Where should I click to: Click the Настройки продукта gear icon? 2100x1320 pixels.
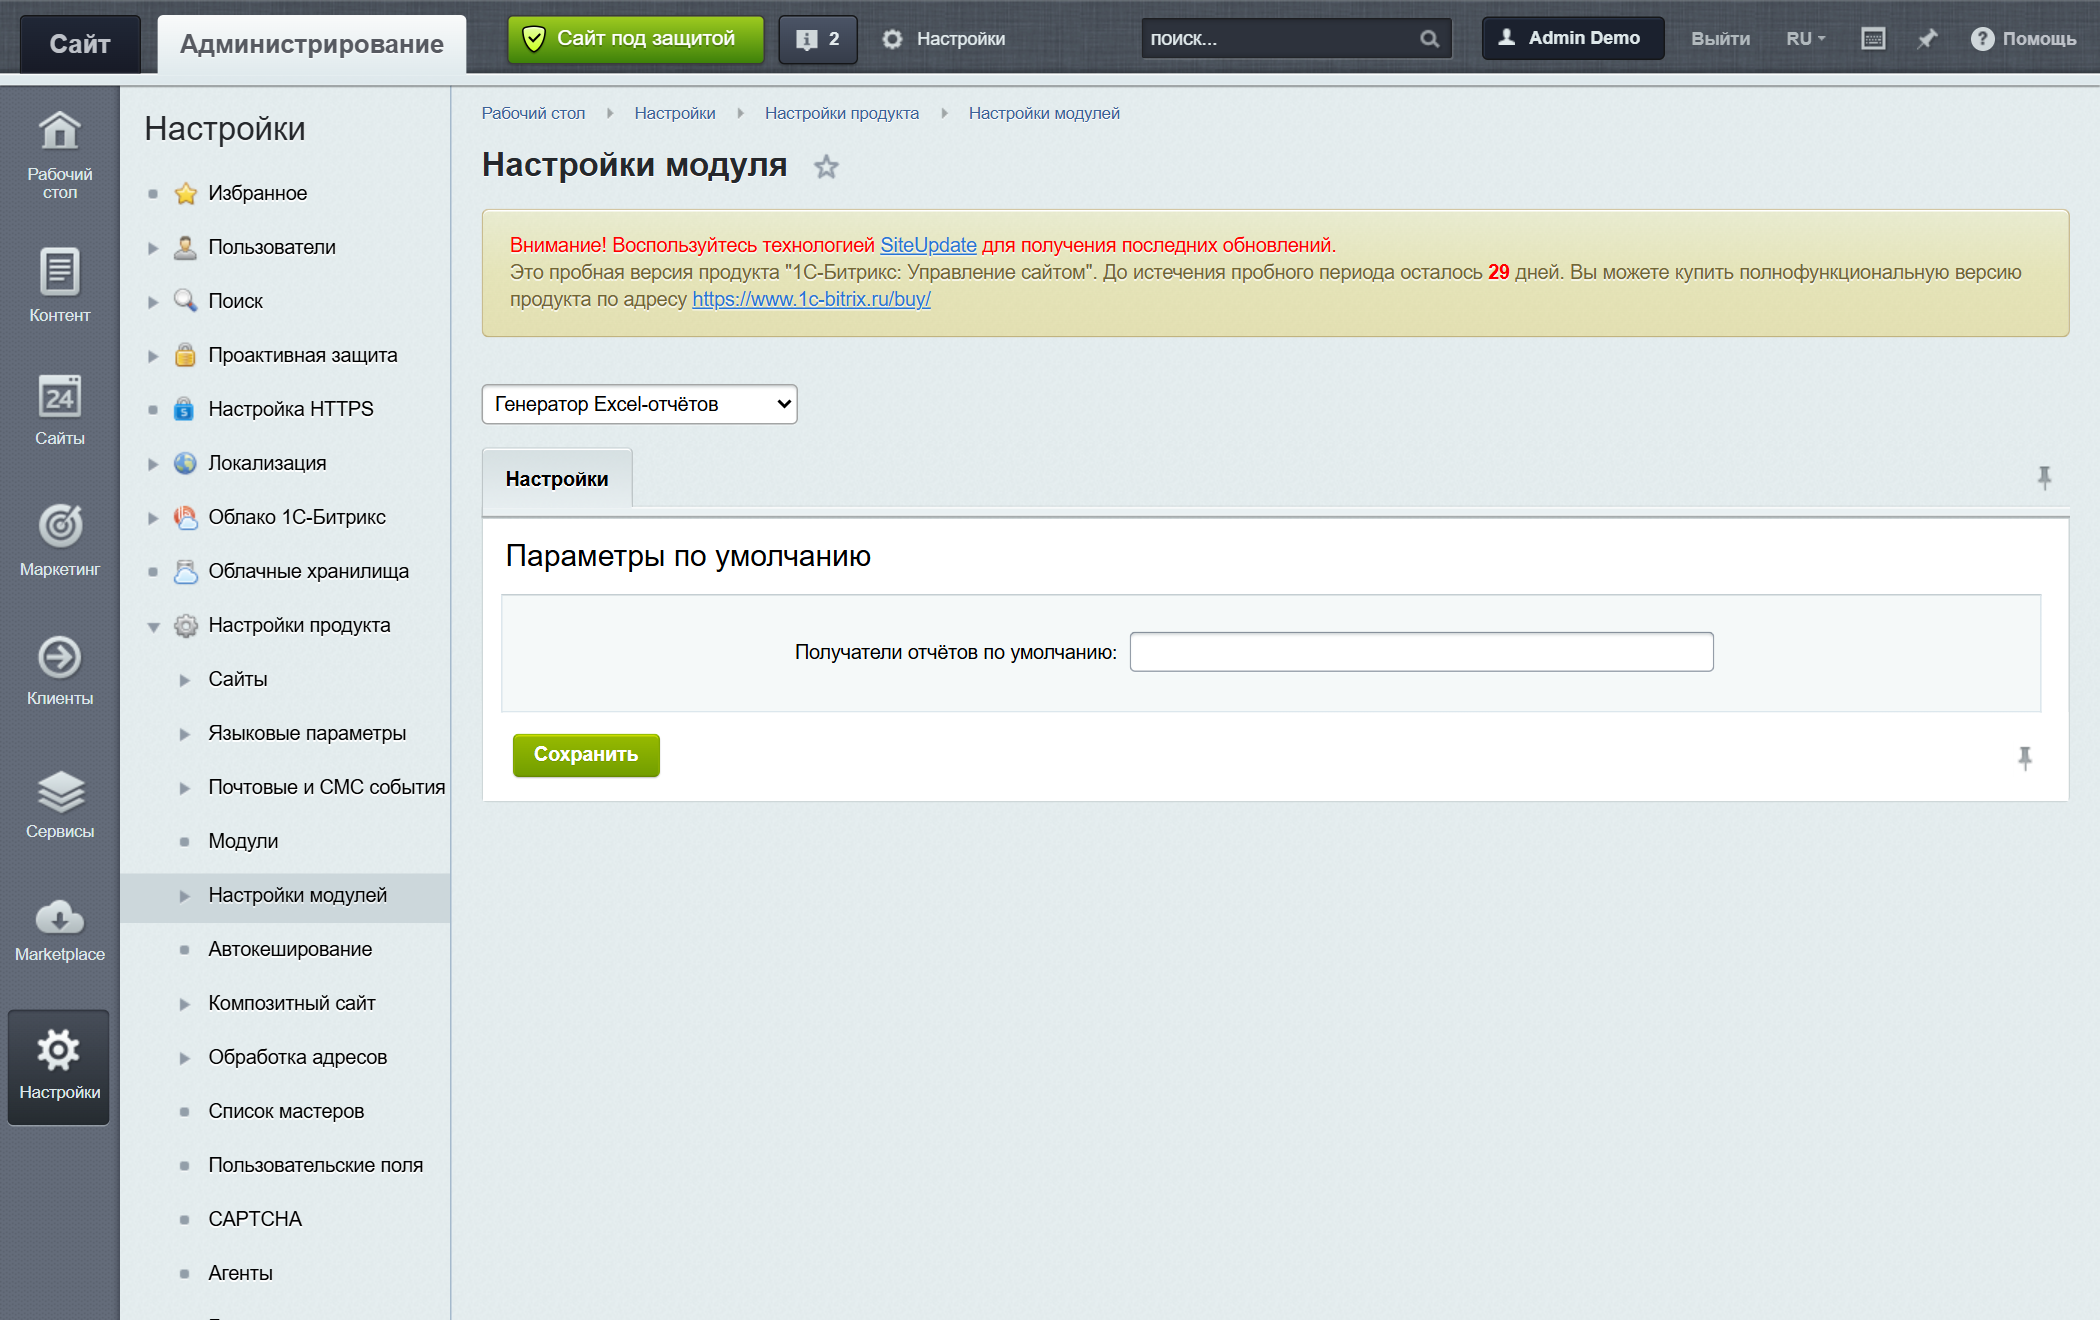click(x=185, y=625)
